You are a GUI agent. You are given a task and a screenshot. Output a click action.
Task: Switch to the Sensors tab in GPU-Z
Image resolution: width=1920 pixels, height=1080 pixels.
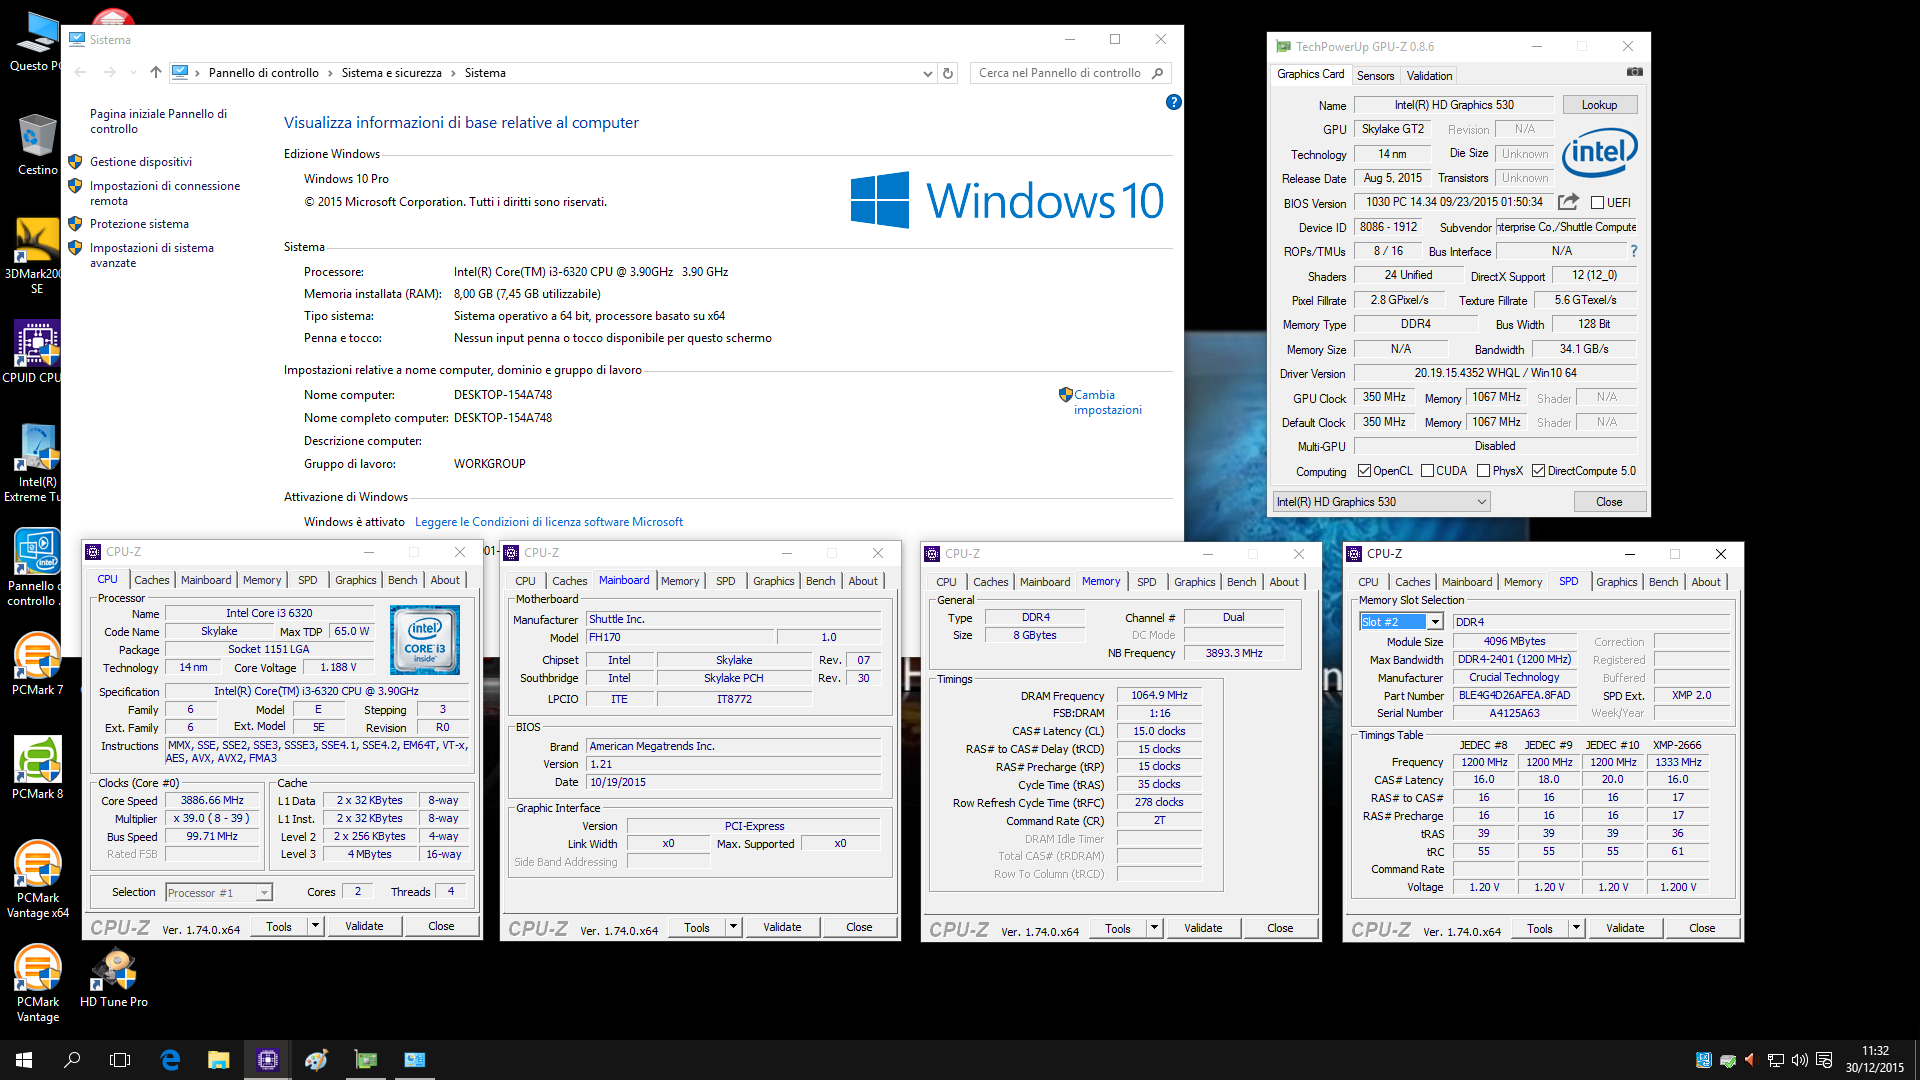1375,76
